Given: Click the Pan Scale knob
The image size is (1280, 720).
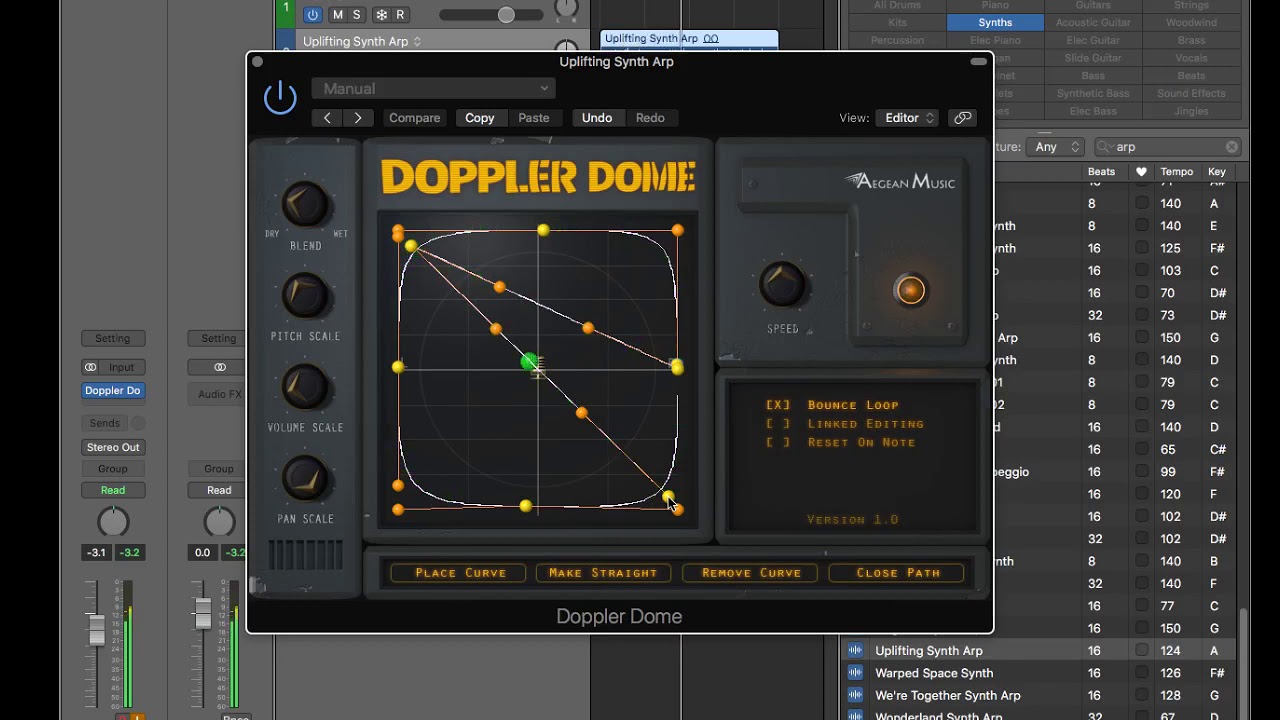Looking at the screenshot, I should pyautogui.click(x=305, y=478).
